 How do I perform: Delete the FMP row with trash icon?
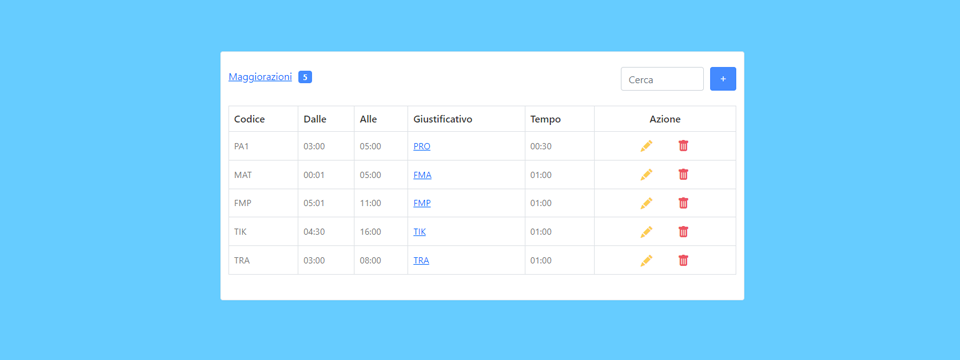point(683,203)
